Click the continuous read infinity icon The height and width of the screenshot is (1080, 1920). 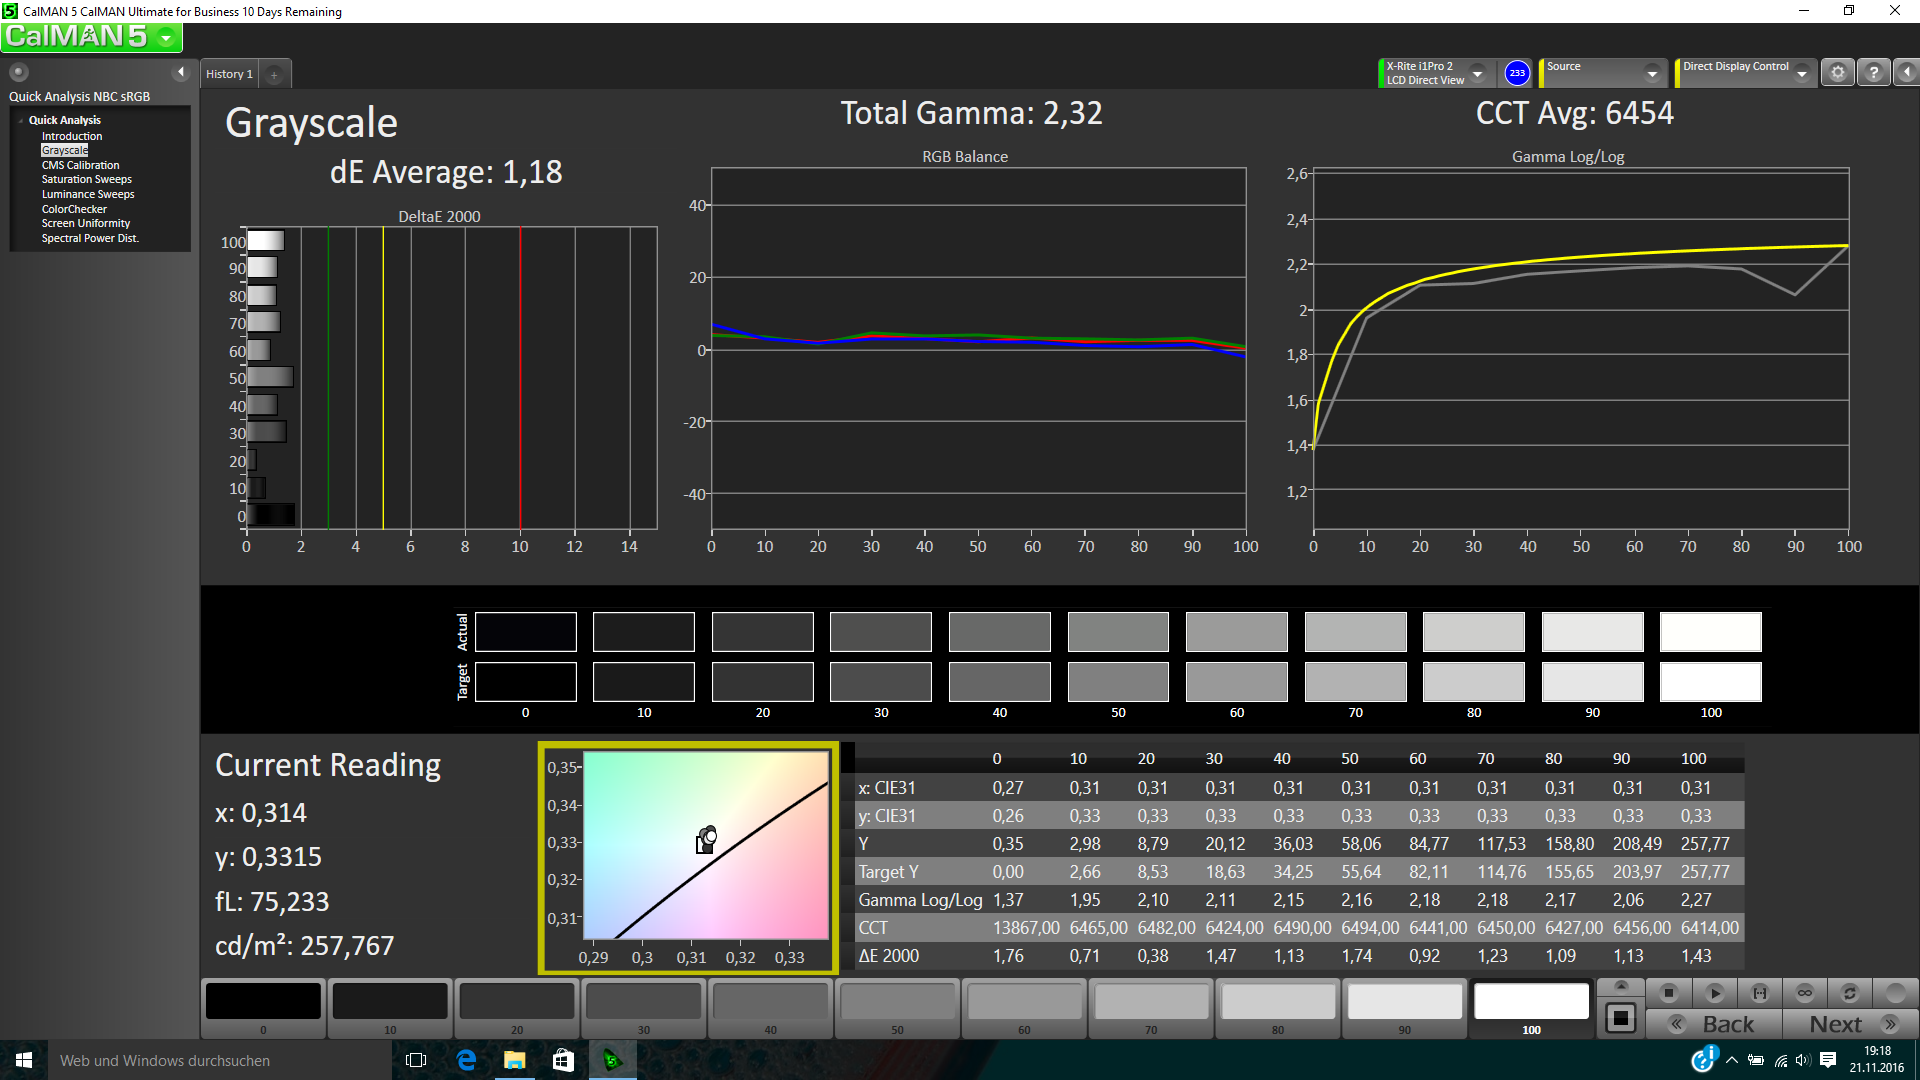pyautogui.click(x=1805, y=993)
